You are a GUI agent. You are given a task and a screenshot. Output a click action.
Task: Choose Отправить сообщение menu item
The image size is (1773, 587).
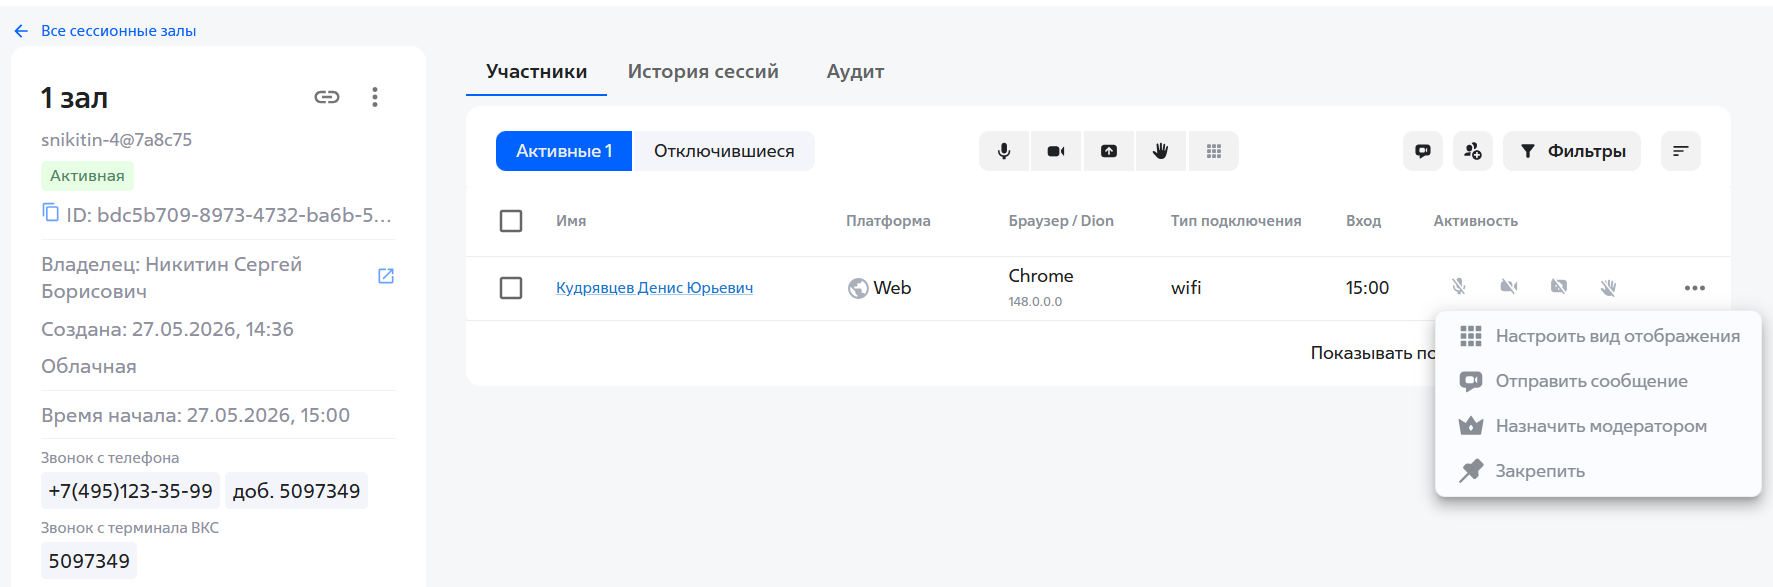click(1598, 381)
